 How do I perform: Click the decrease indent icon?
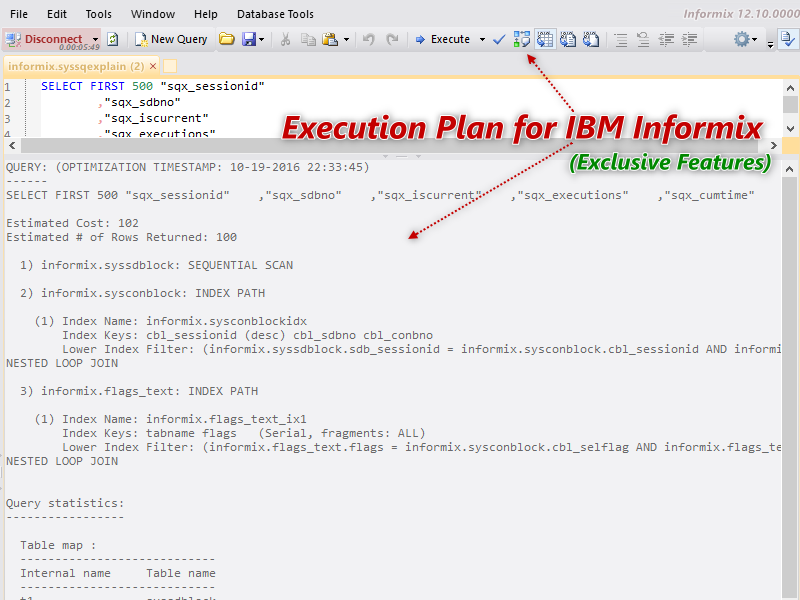[x=666, y=39]
